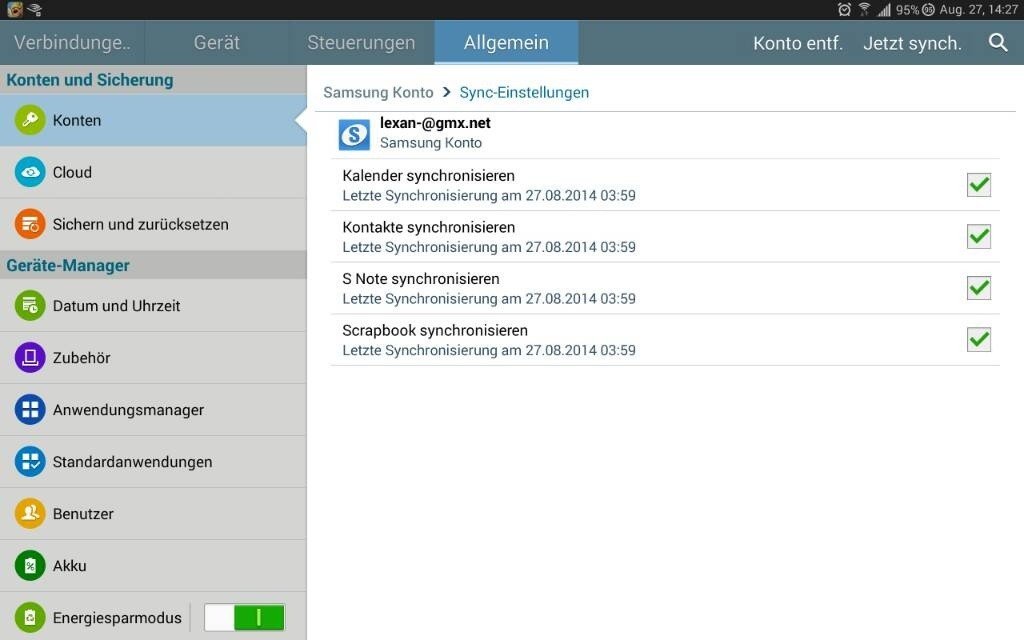Tap the Anwendungsmanager grid icon
Viewport: 1024px width, 640px height.
click(30, 409)
